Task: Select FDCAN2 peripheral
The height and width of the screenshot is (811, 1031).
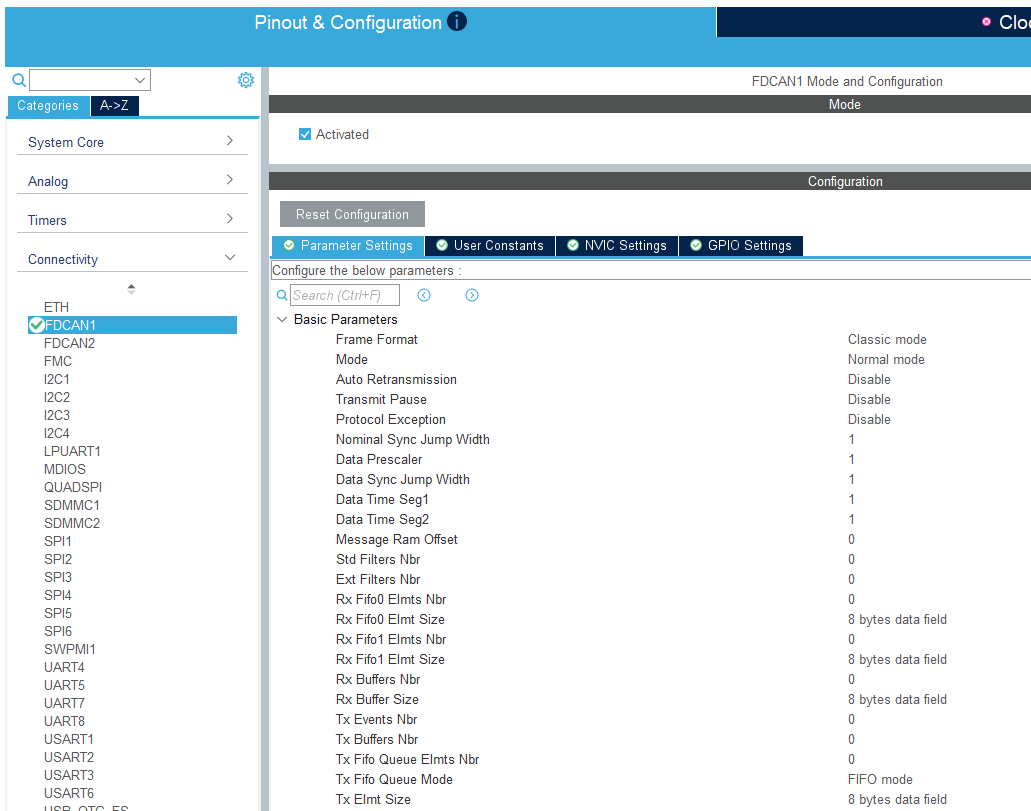Action: 70,343
